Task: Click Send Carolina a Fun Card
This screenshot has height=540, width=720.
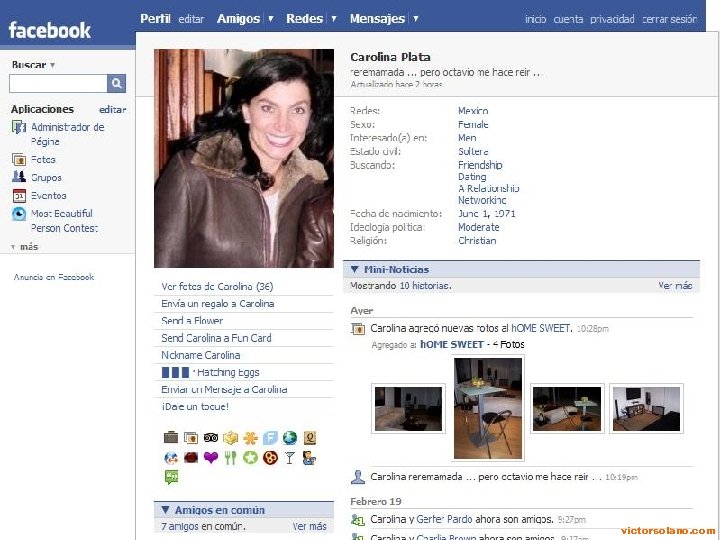Action: pyautogui.click(x=216, y=338)
